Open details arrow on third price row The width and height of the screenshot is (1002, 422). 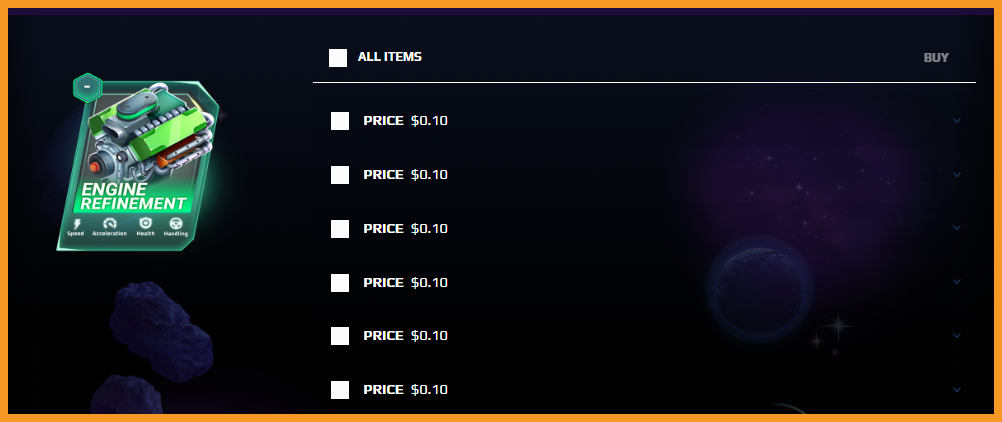coord(957,228)
